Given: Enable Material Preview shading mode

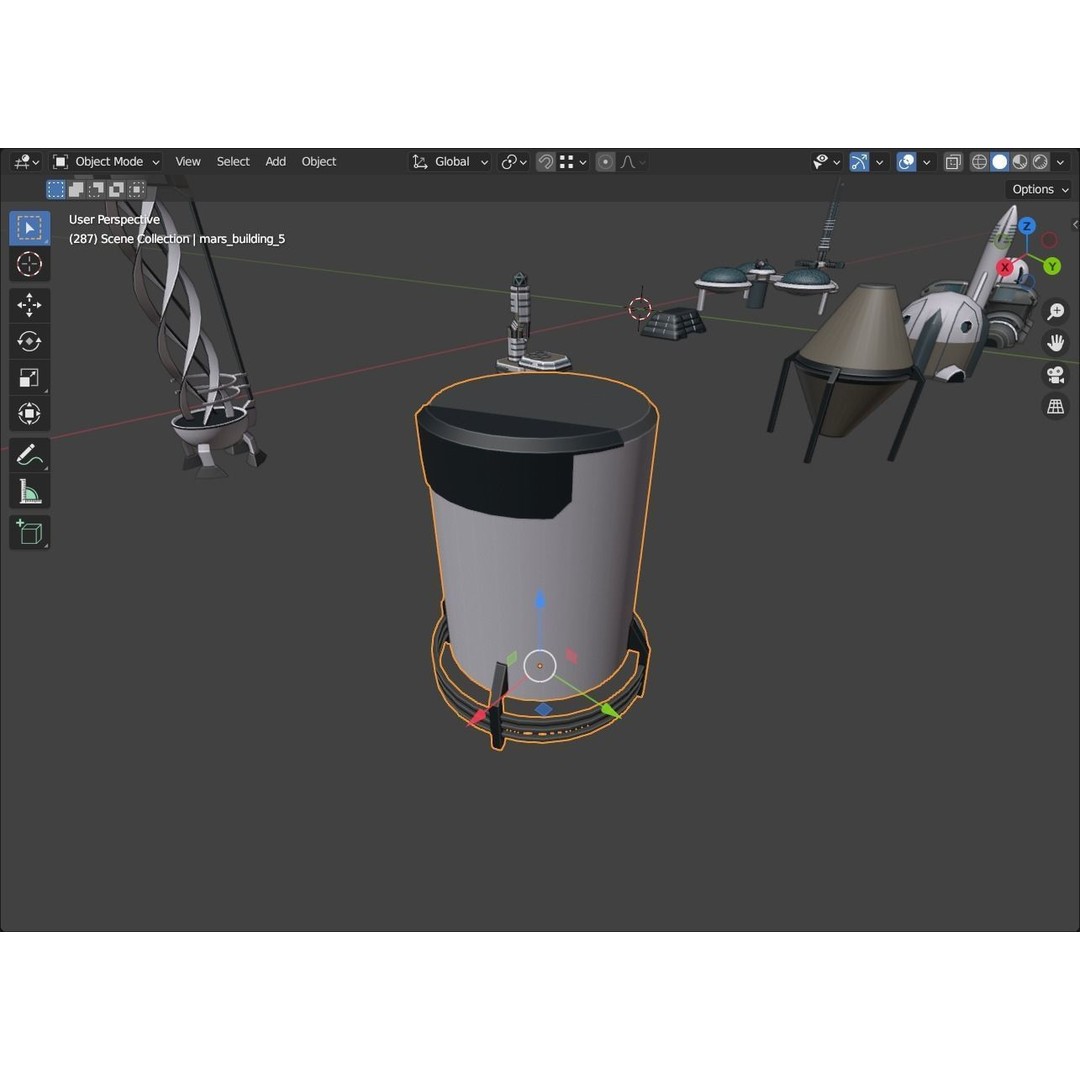Looking at the screenshot, I should 1019,161.
